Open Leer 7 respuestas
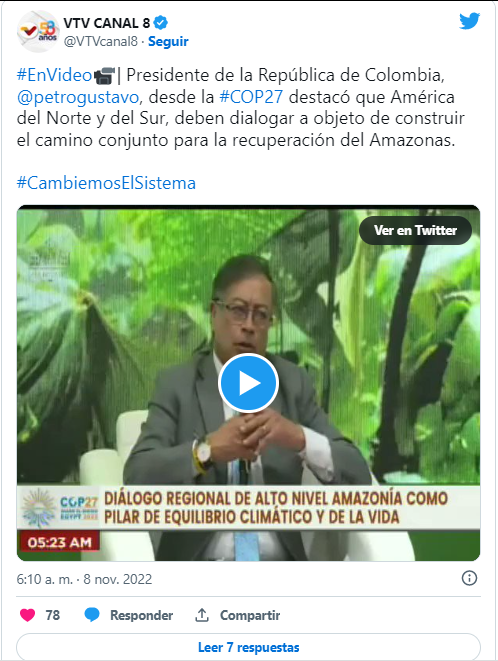498x661 pixels. (248, 647)
